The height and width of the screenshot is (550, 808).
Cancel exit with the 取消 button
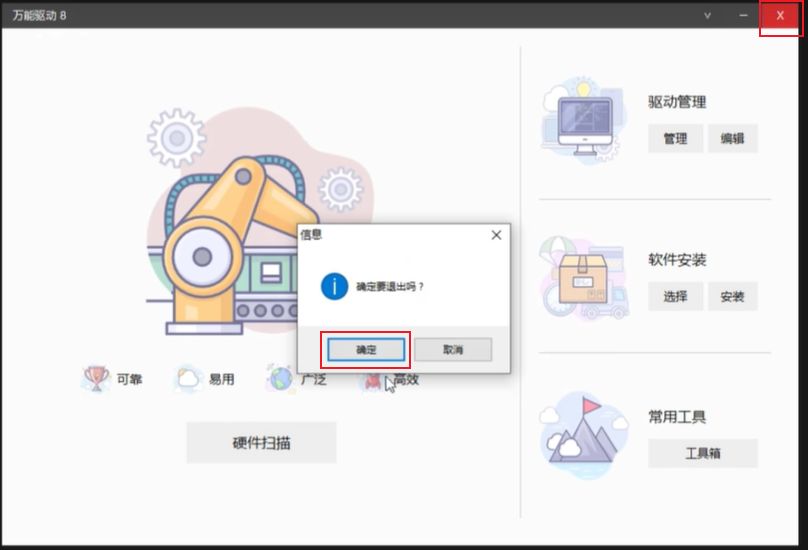(x=453, y=350)
